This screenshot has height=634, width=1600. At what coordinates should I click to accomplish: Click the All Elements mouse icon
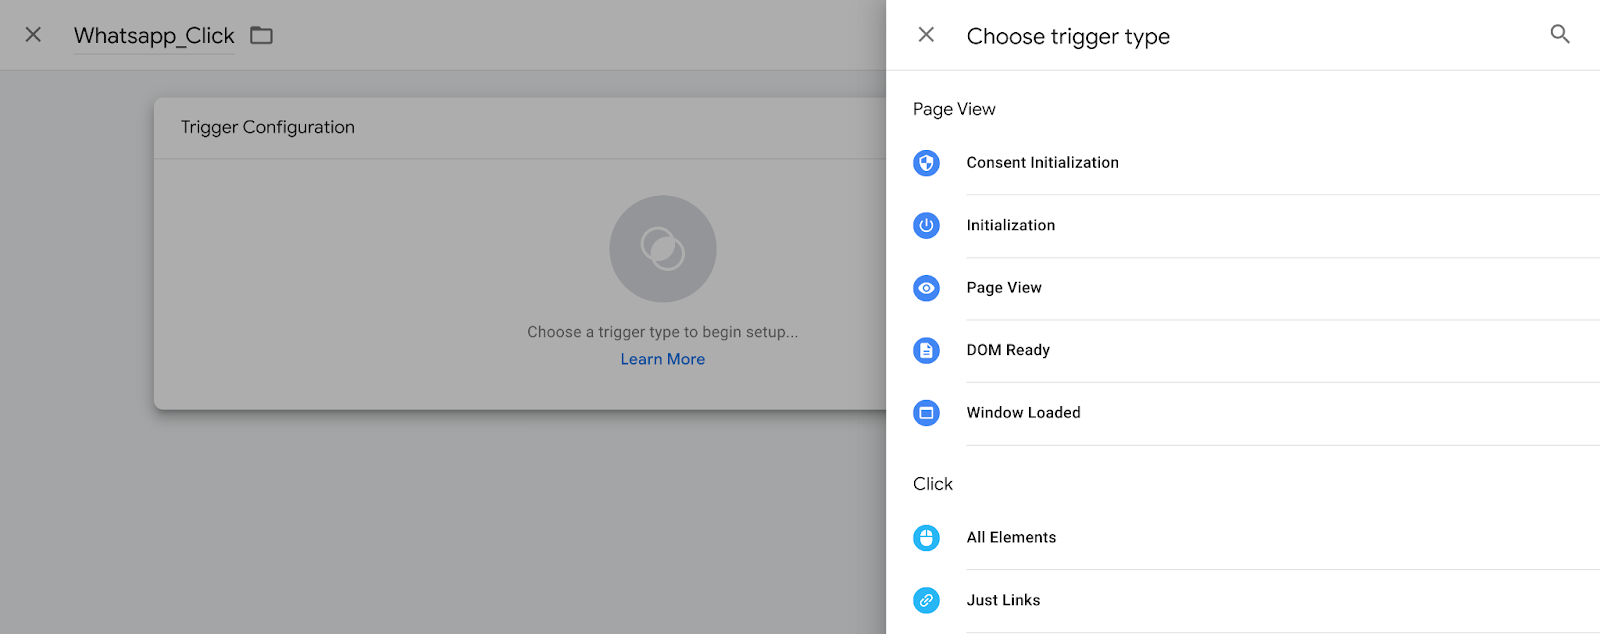926,538
